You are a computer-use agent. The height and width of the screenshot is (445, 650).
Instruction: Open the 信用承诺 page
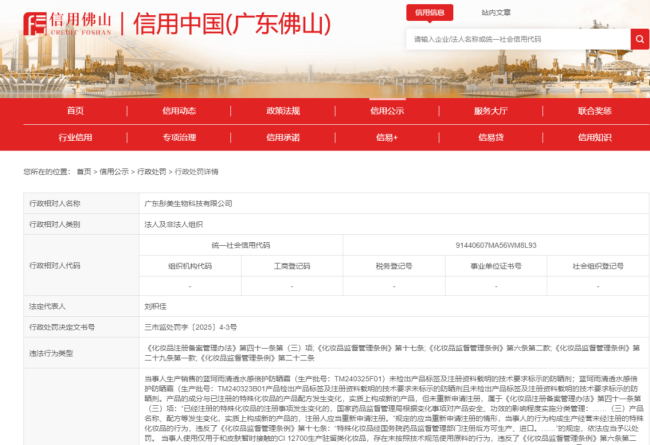coord(283,137)
